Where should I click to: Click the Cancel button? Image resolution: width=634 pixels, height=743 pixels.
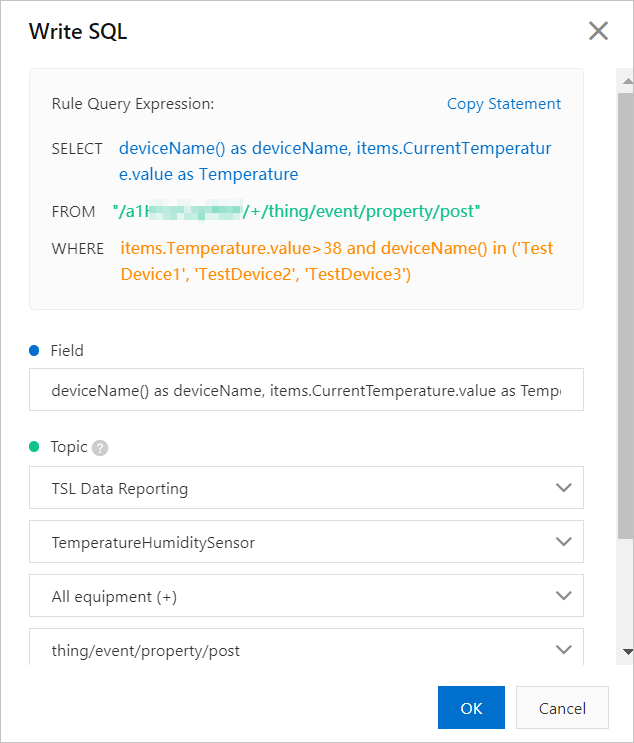[x=562, y=707]
